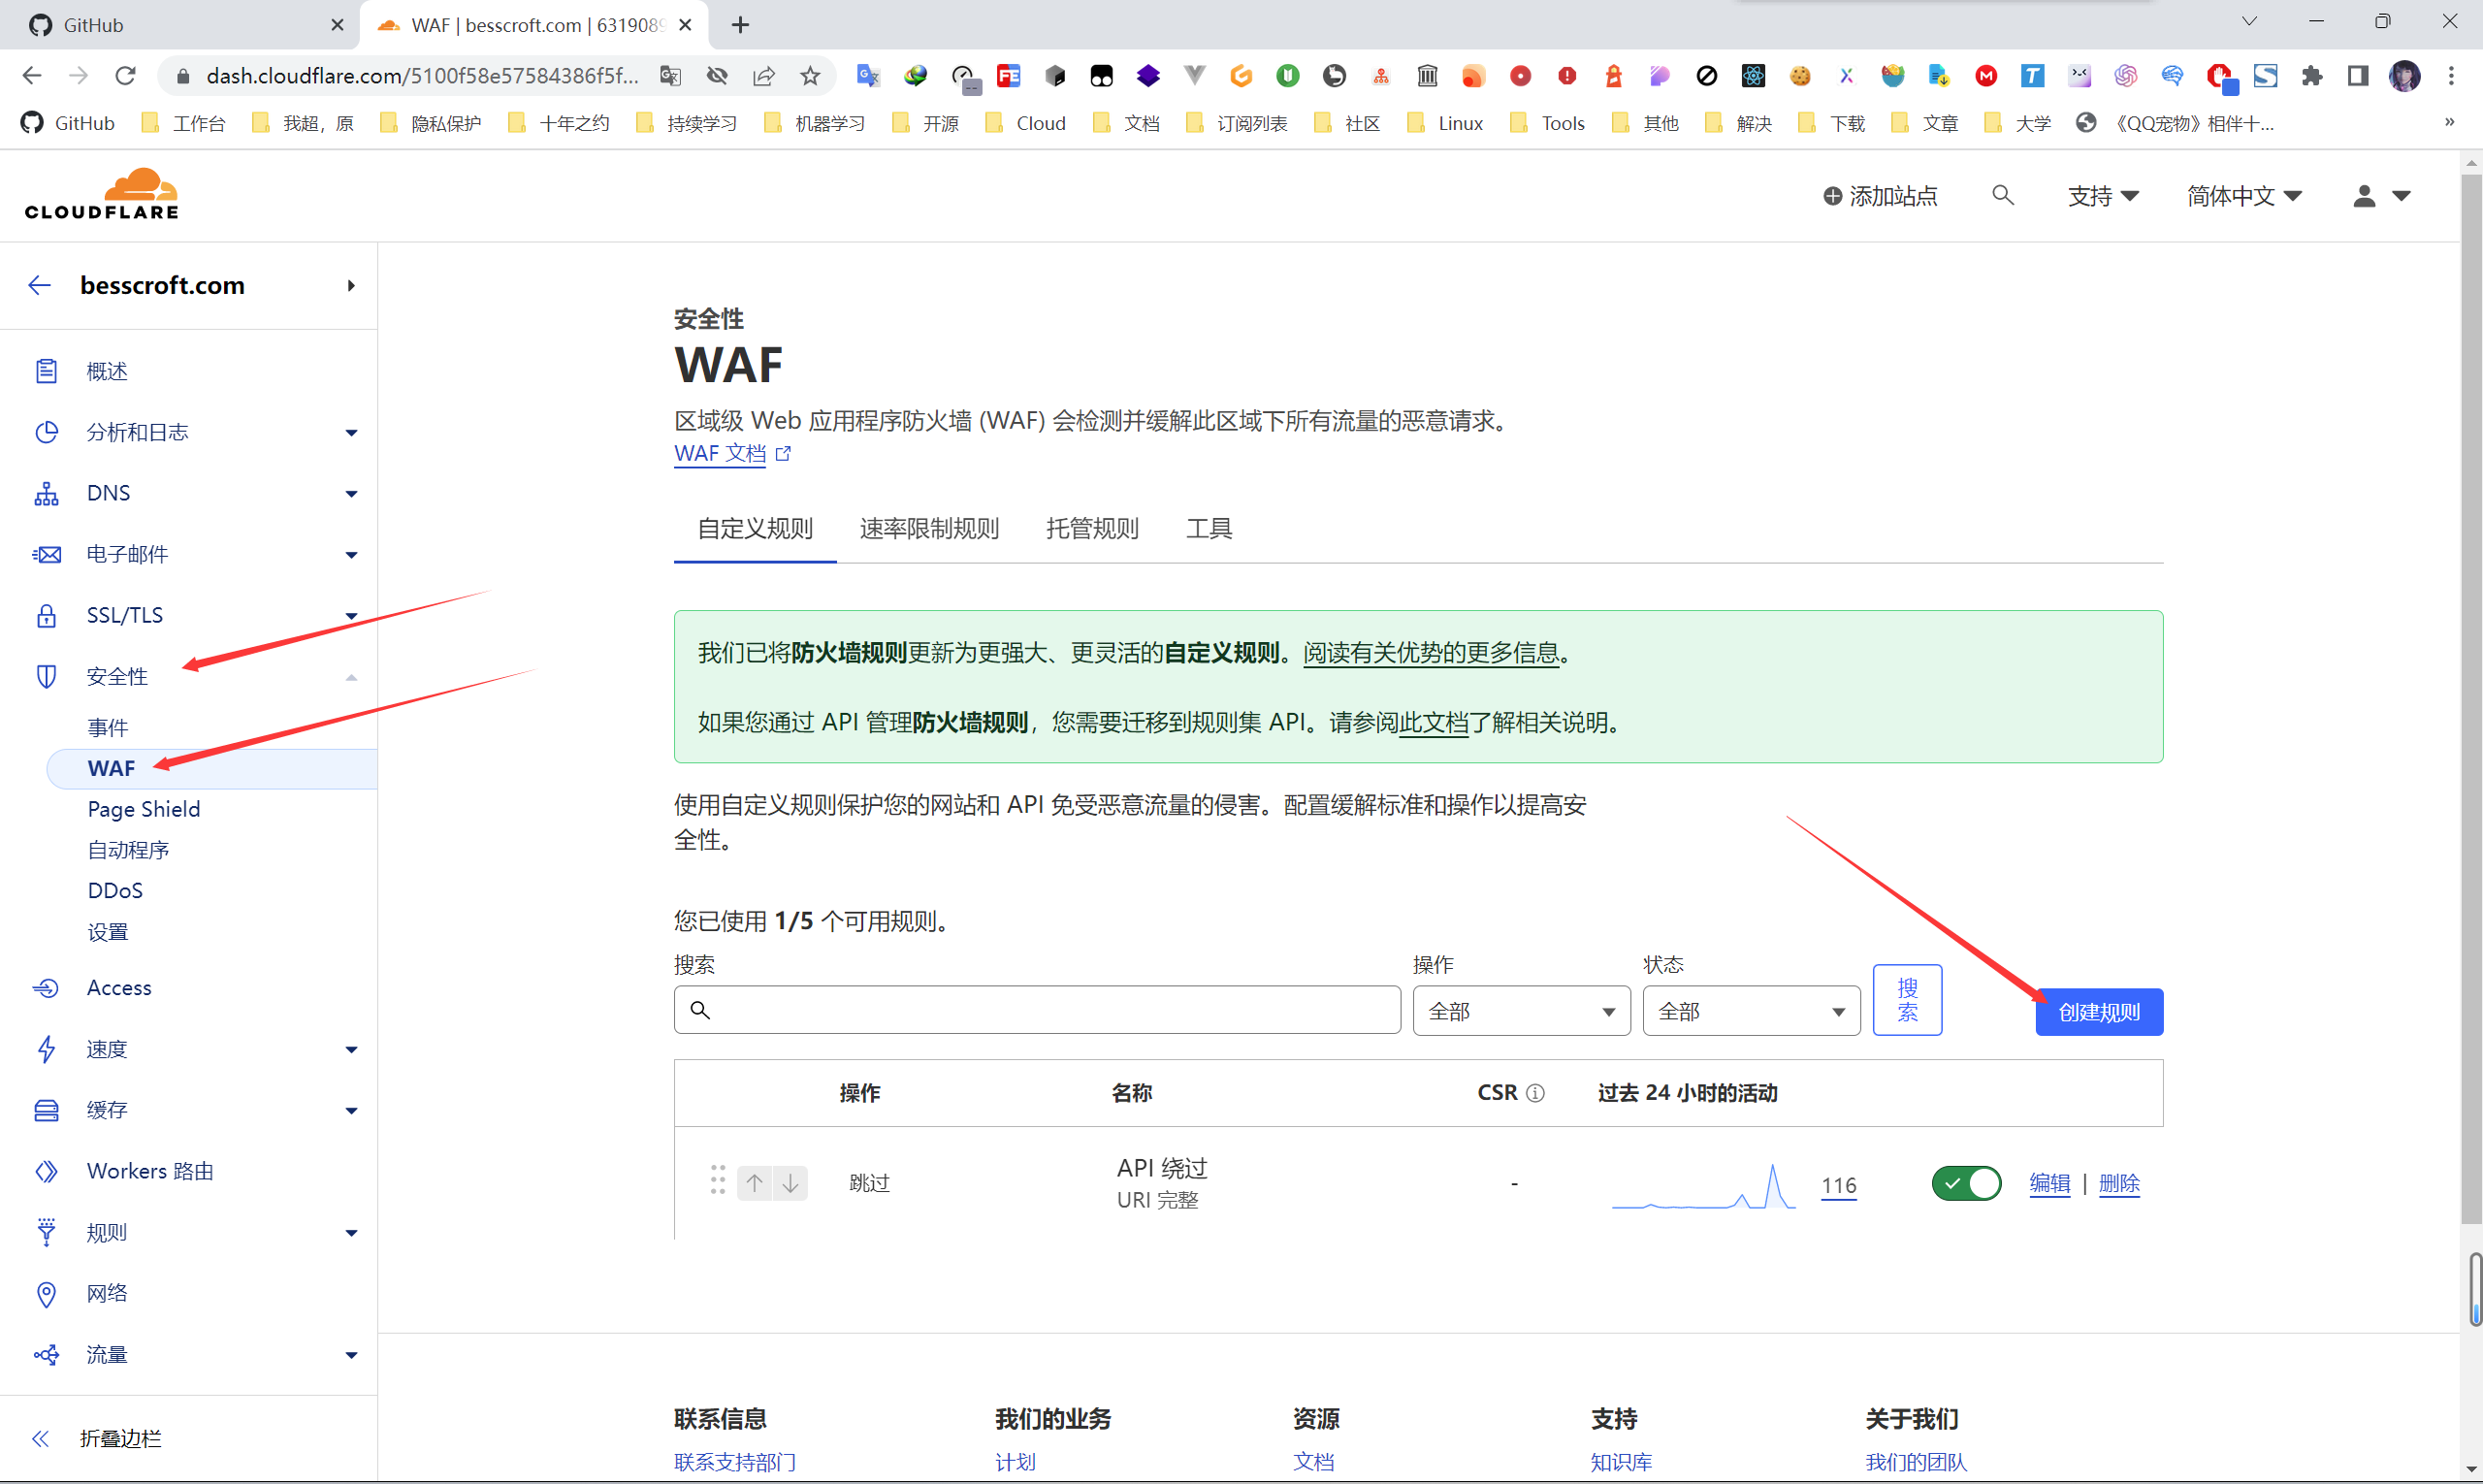
Task: Open the user account dropdown
Action: click(2381, 196)
